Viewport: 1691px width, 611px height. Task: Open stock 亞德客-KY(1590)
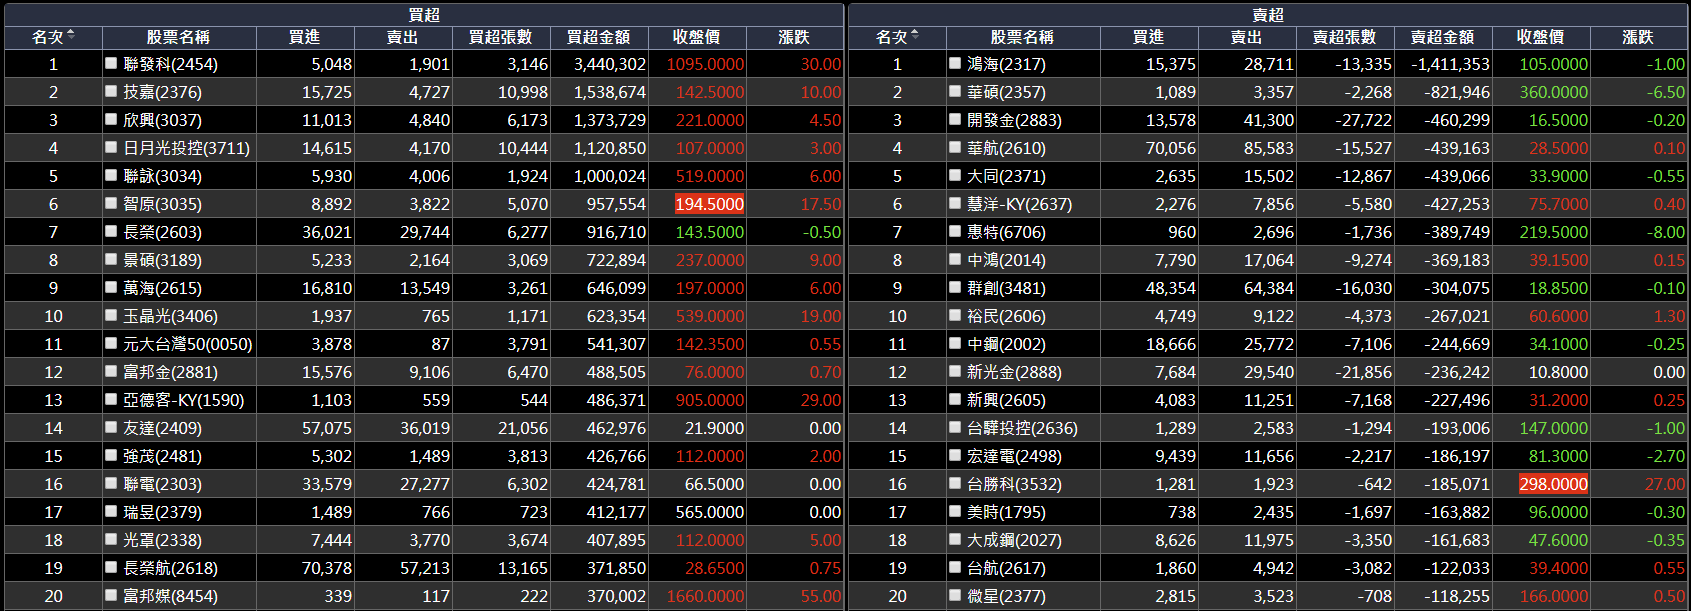click(x=183, y=400)
